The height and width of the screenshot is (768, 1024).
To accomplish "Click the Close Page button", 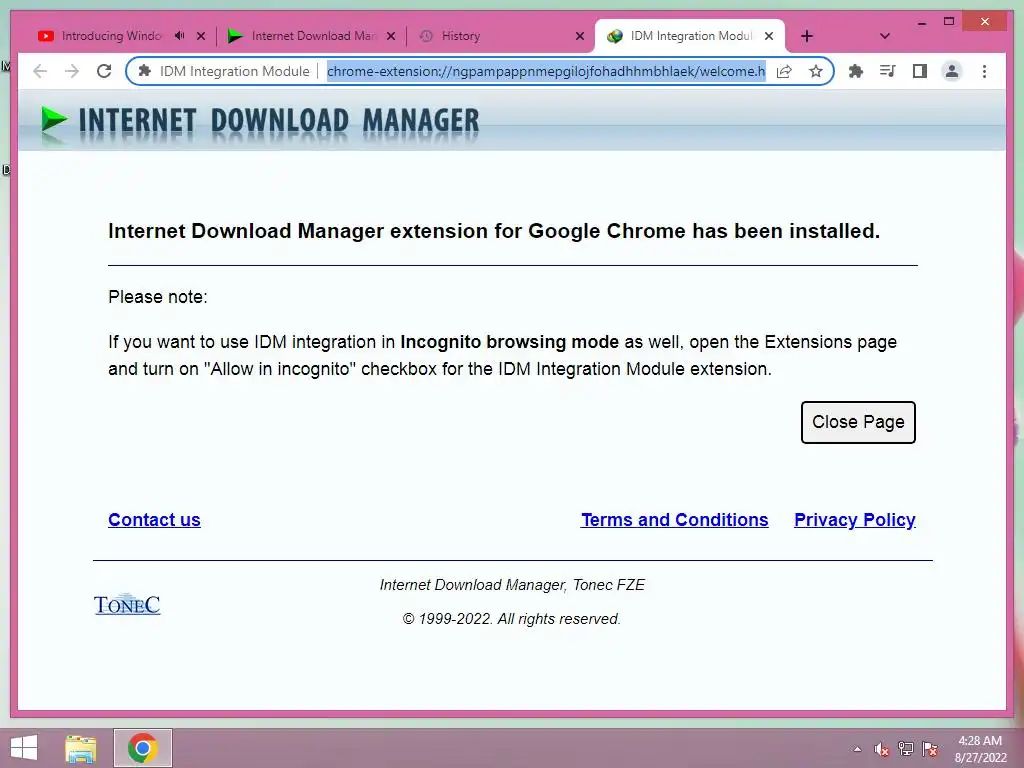I will (858, 423).
